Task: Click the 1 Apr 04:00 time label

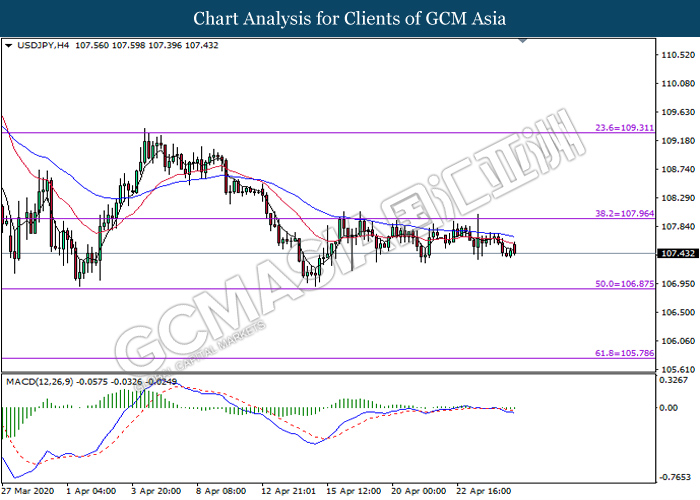Action: 91,491
